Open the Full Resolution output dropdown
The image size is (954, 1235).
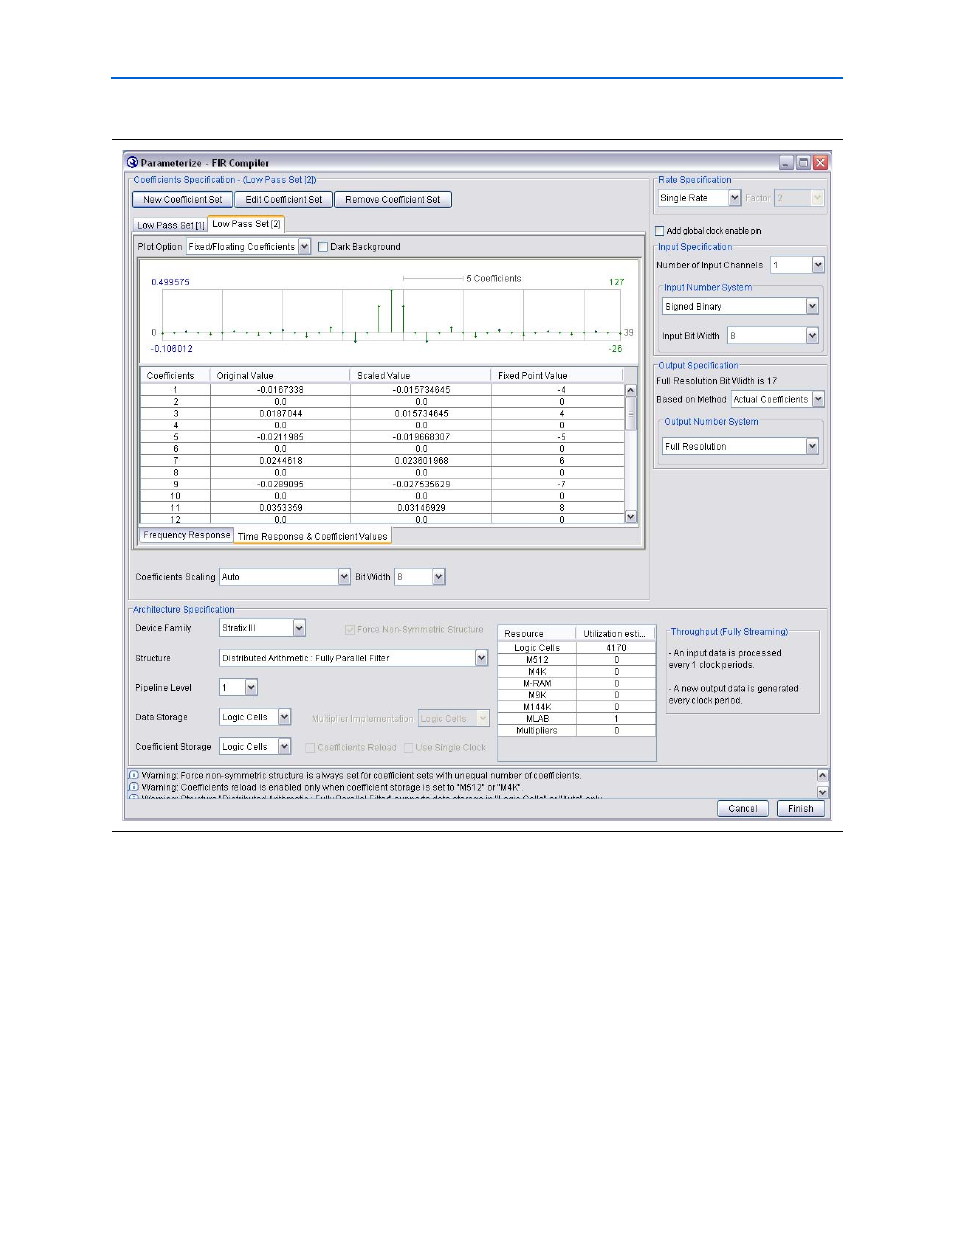pyautogui.click(x=812, y=446)
